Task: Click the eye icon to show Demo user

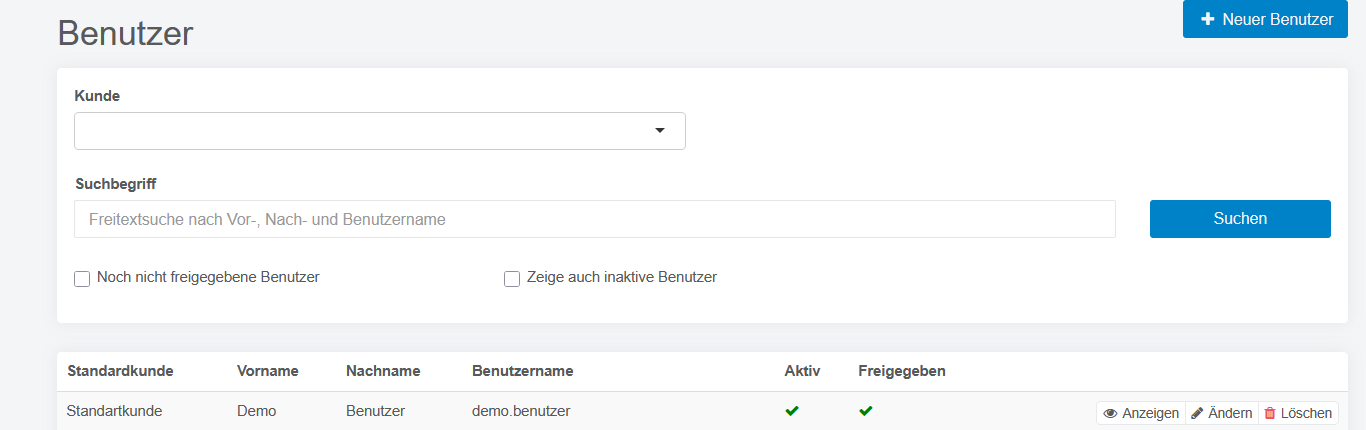Action: 1110,413
